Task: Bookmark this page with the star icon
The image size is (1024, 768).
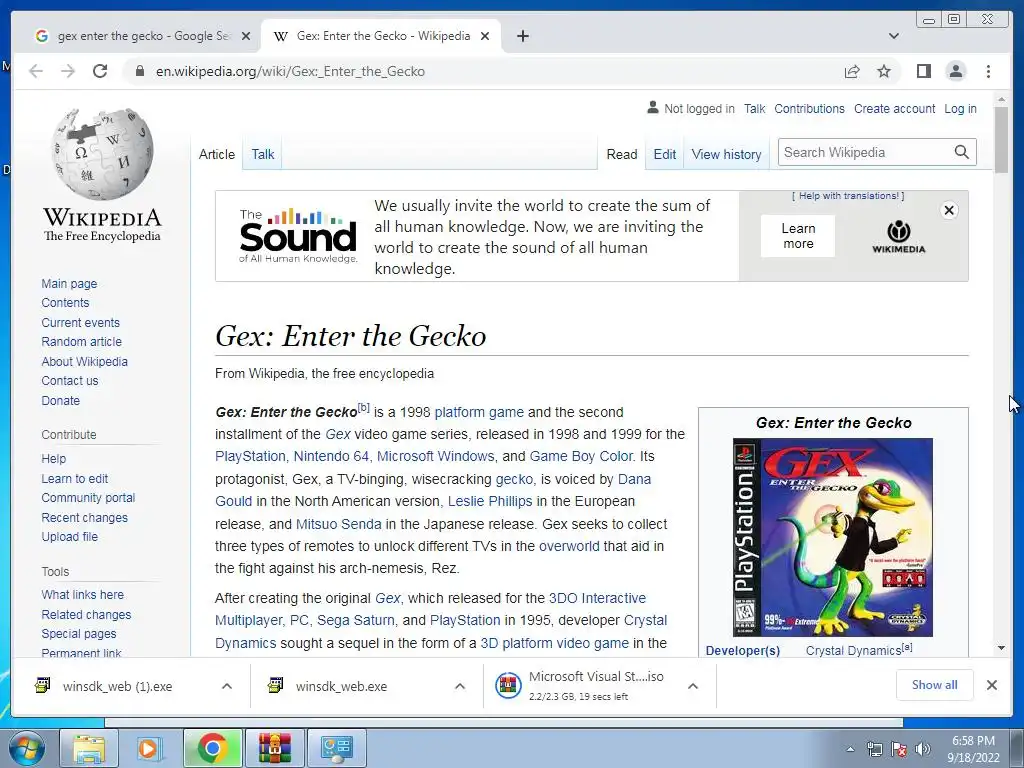Action: (884, 71)
